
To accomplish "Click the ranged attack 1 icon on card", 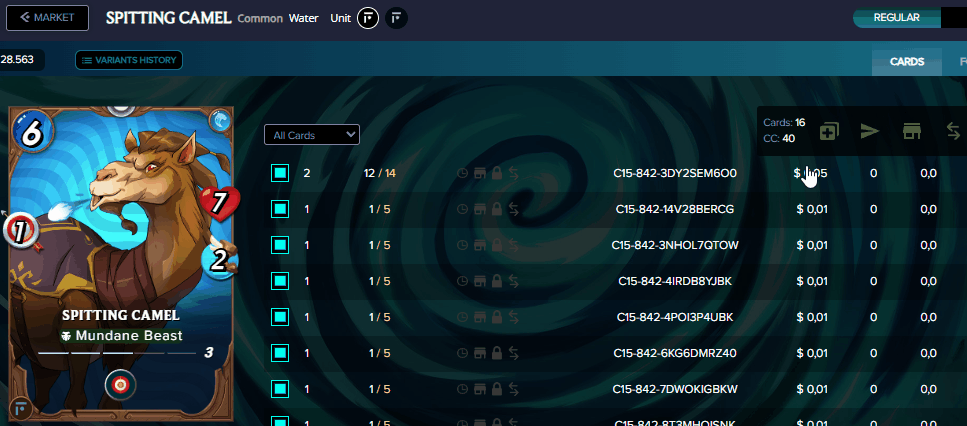I will tap(20, 231).
